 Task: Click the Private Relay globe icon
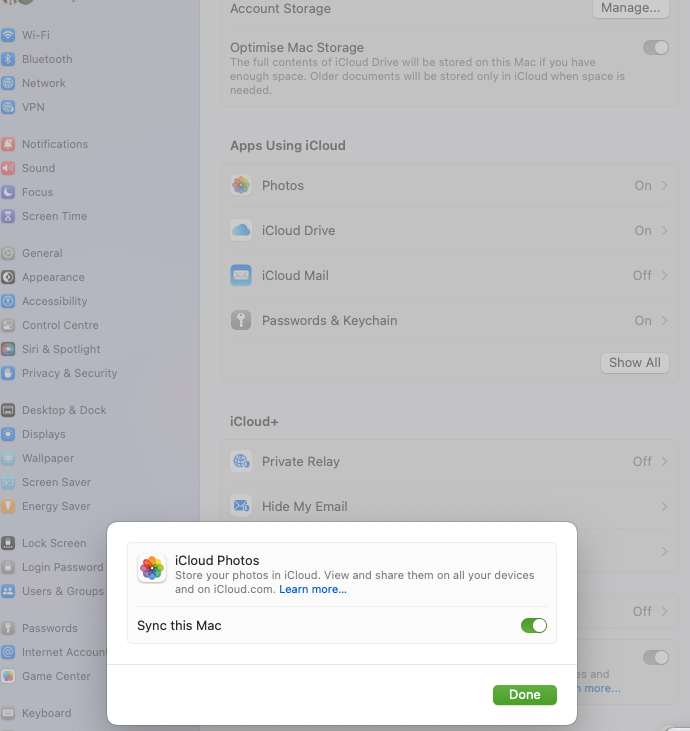(241, 462)
